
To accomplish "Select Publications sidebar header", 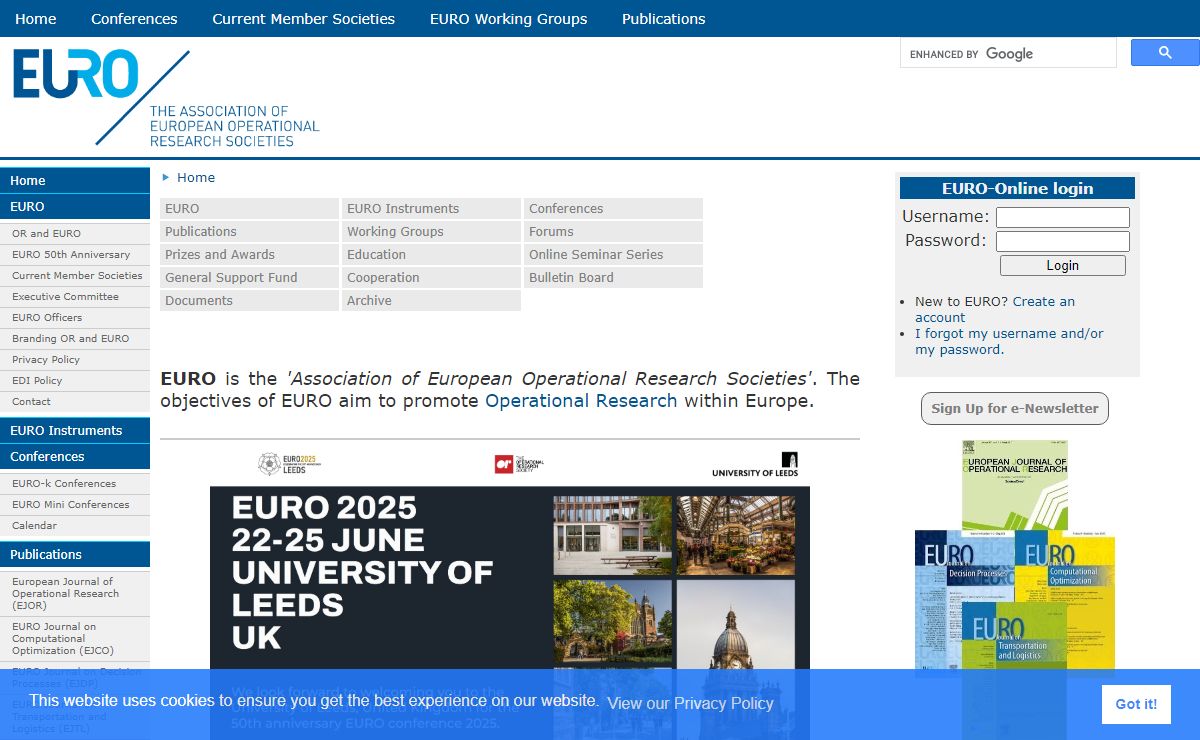I will pos(75,554).
